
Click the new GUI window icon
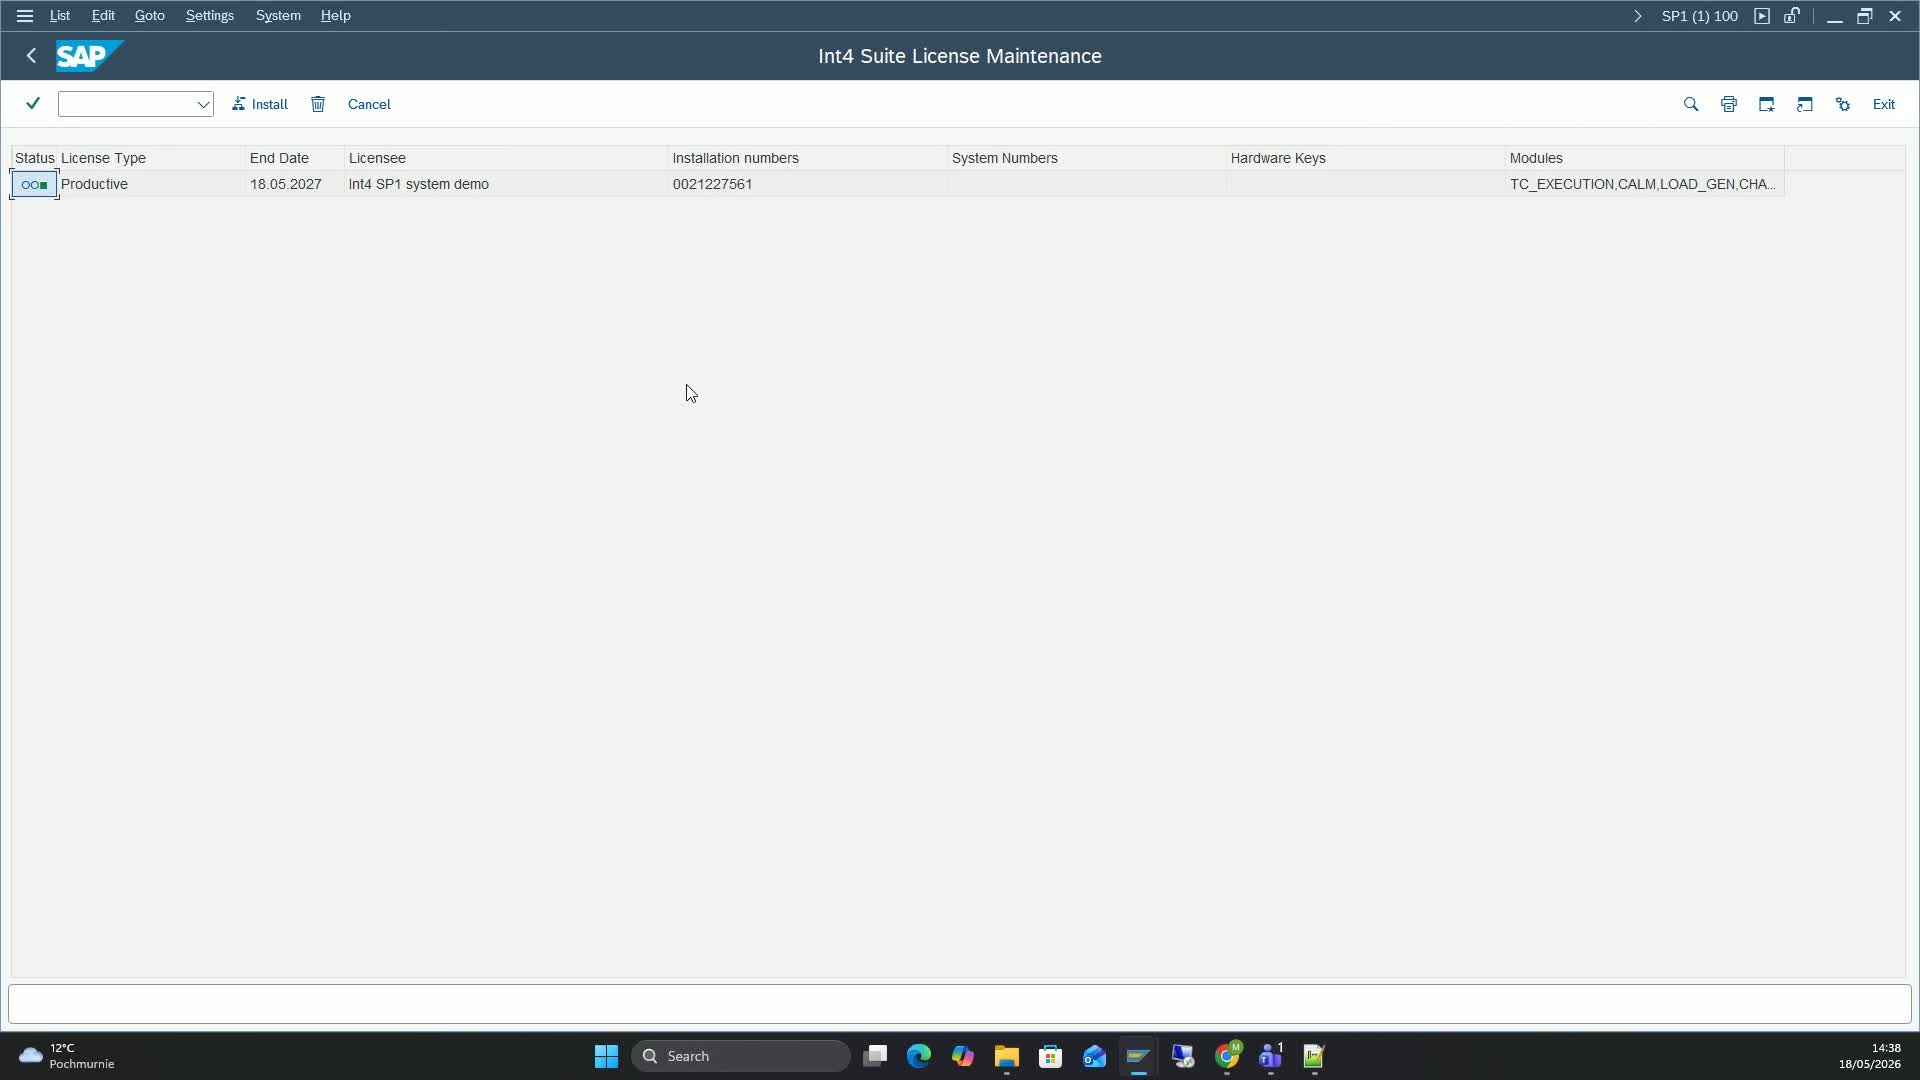coord(1767,104)
